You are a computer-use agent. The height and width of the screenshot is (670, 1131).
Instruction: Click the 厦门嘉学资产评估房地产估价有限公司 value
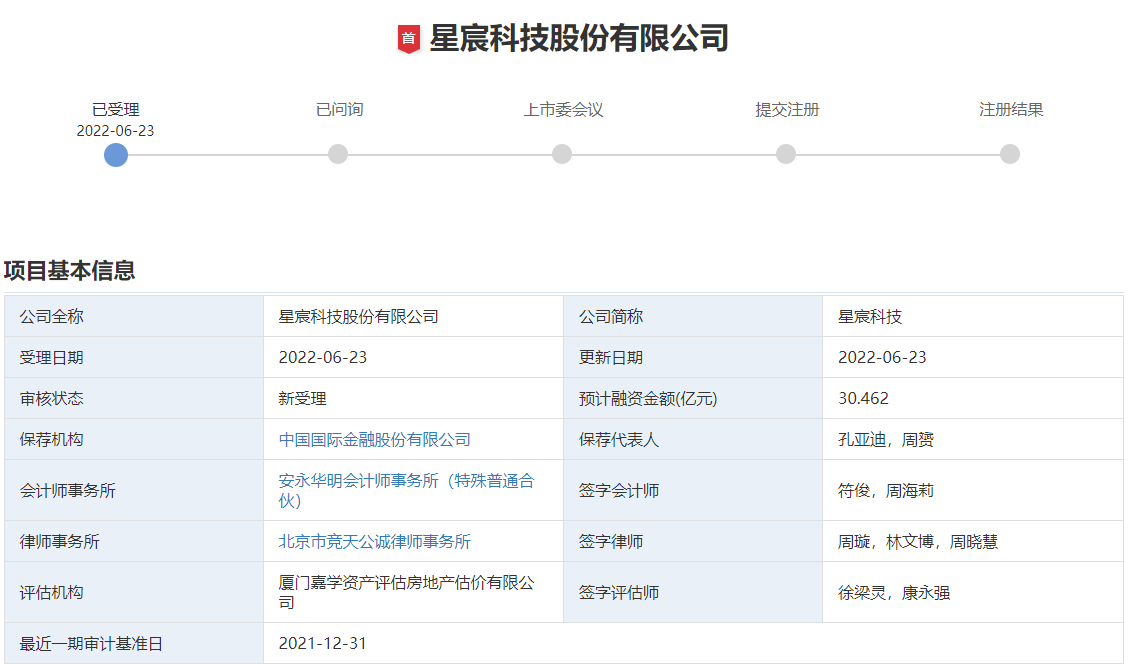[406, 592]
